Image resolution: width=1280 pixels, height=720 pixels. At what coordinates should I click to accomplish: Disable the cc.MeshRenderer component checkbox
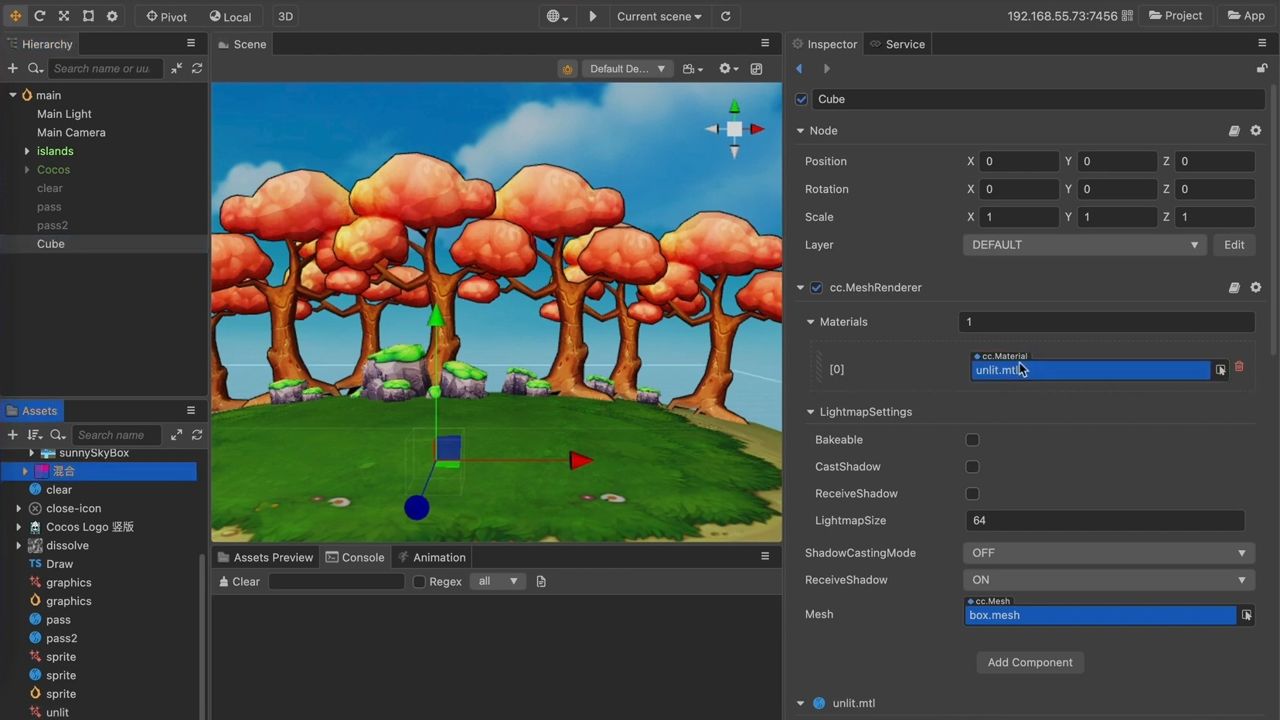point(817,288)
